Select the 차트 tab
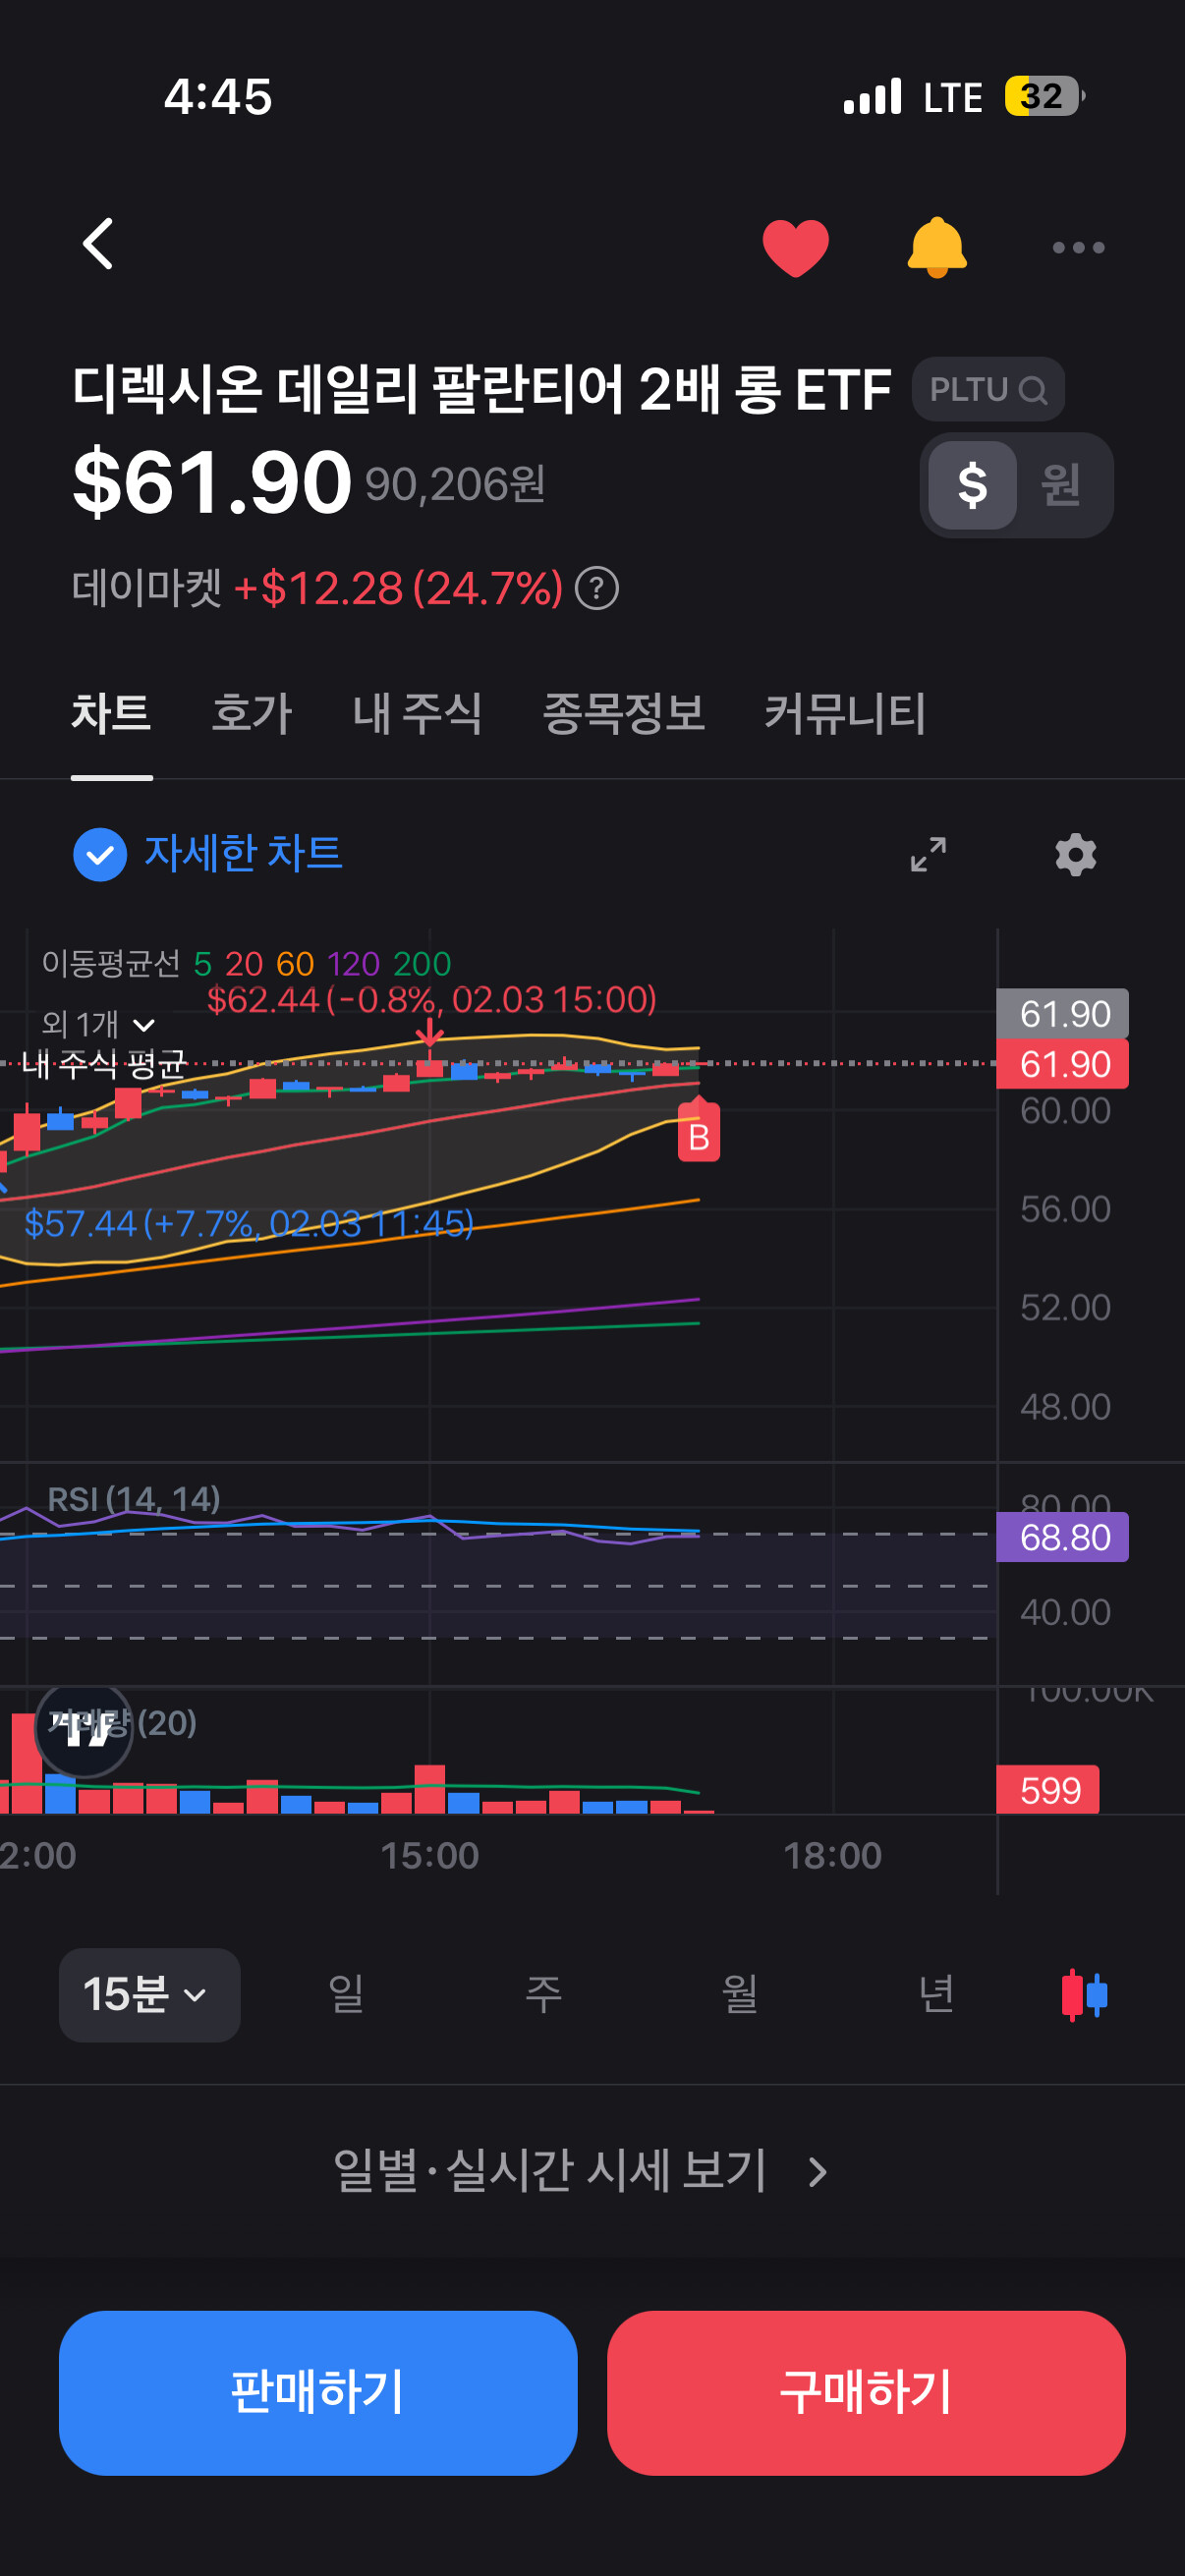 click(x=111, y=714)
